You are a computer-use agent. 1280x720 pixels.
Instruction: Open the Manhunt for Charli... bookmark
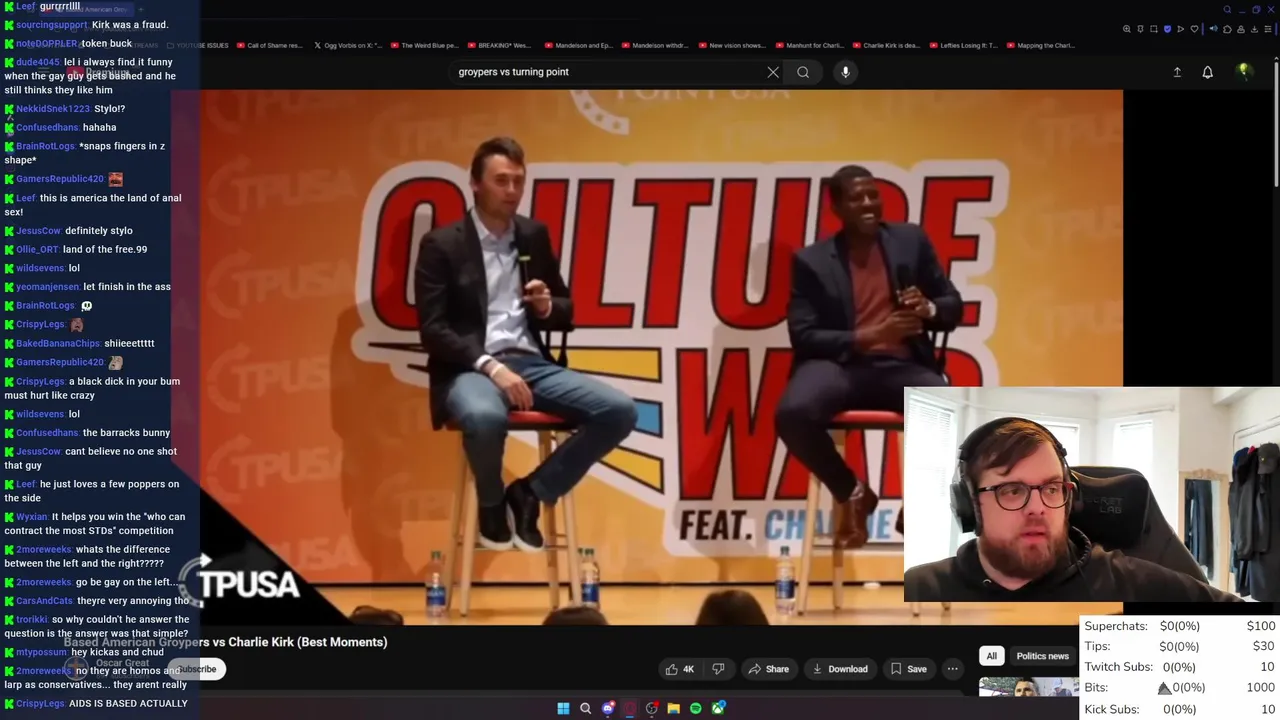(809, 45)
